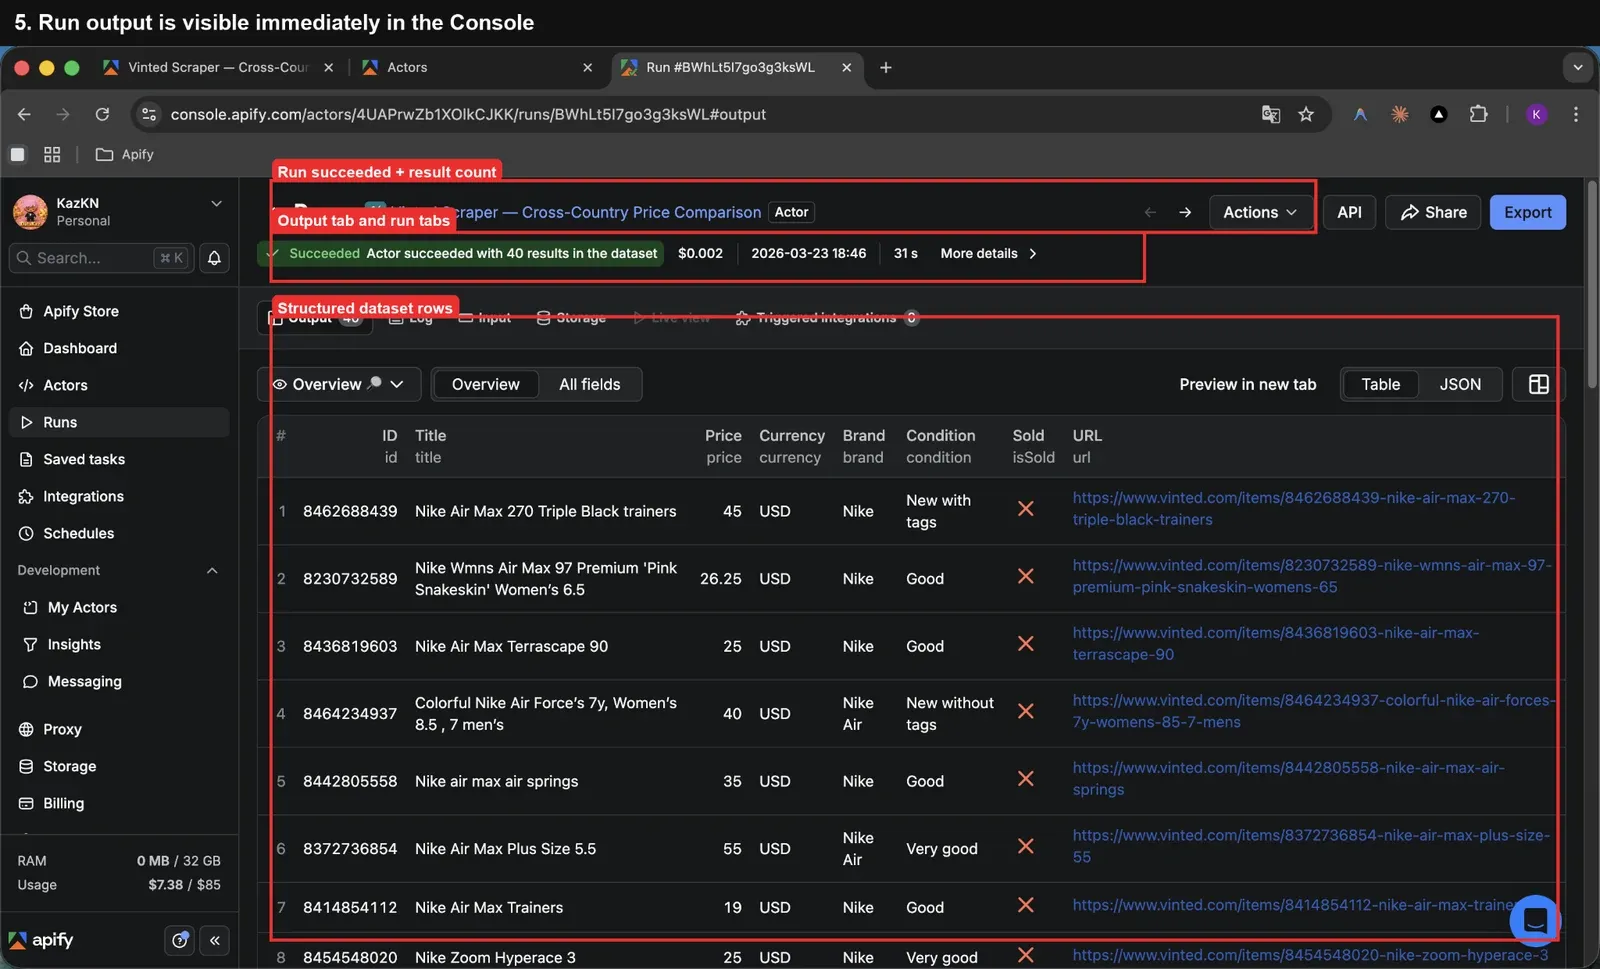The height and width of the screenshot is (969, 1600).
Task: Click the white square icon in the bookmarks bar
Action: (17, 154)
